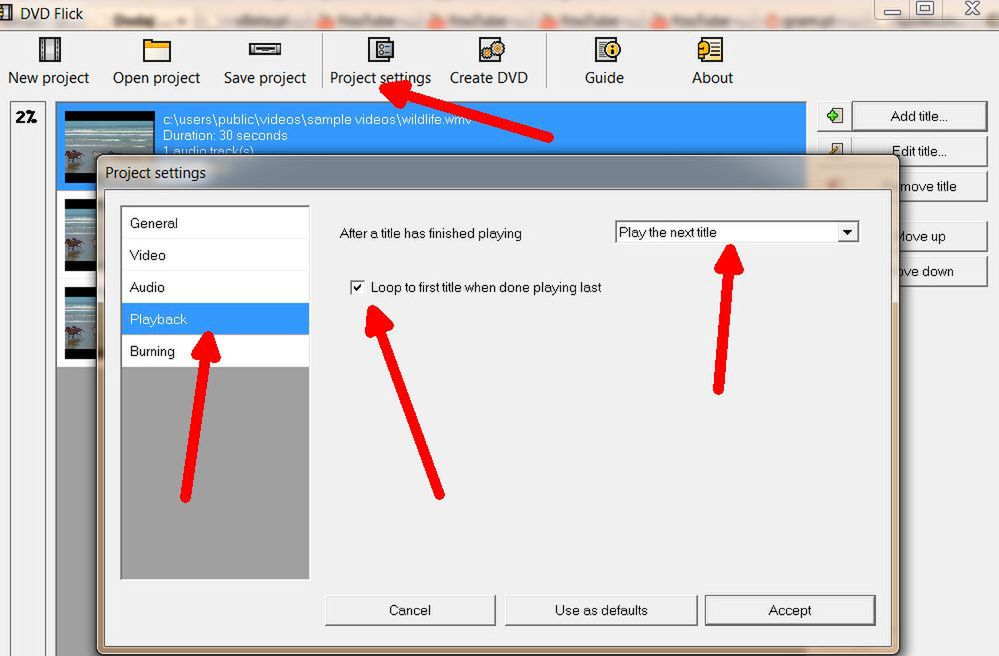Click the Move down button
Viewport: 999px width, 656px height.
click(942, 271)
